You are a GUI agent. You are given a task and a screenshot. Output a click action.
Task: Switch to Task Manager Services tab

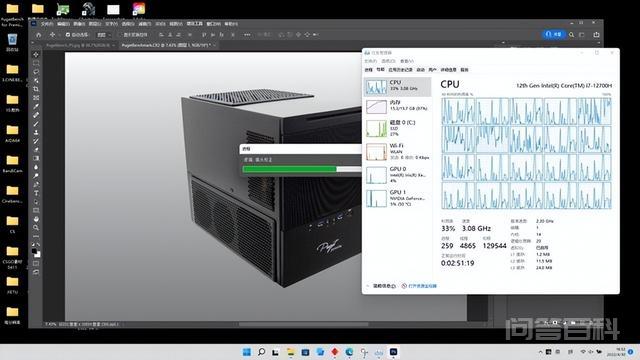[x=464, y=70]
